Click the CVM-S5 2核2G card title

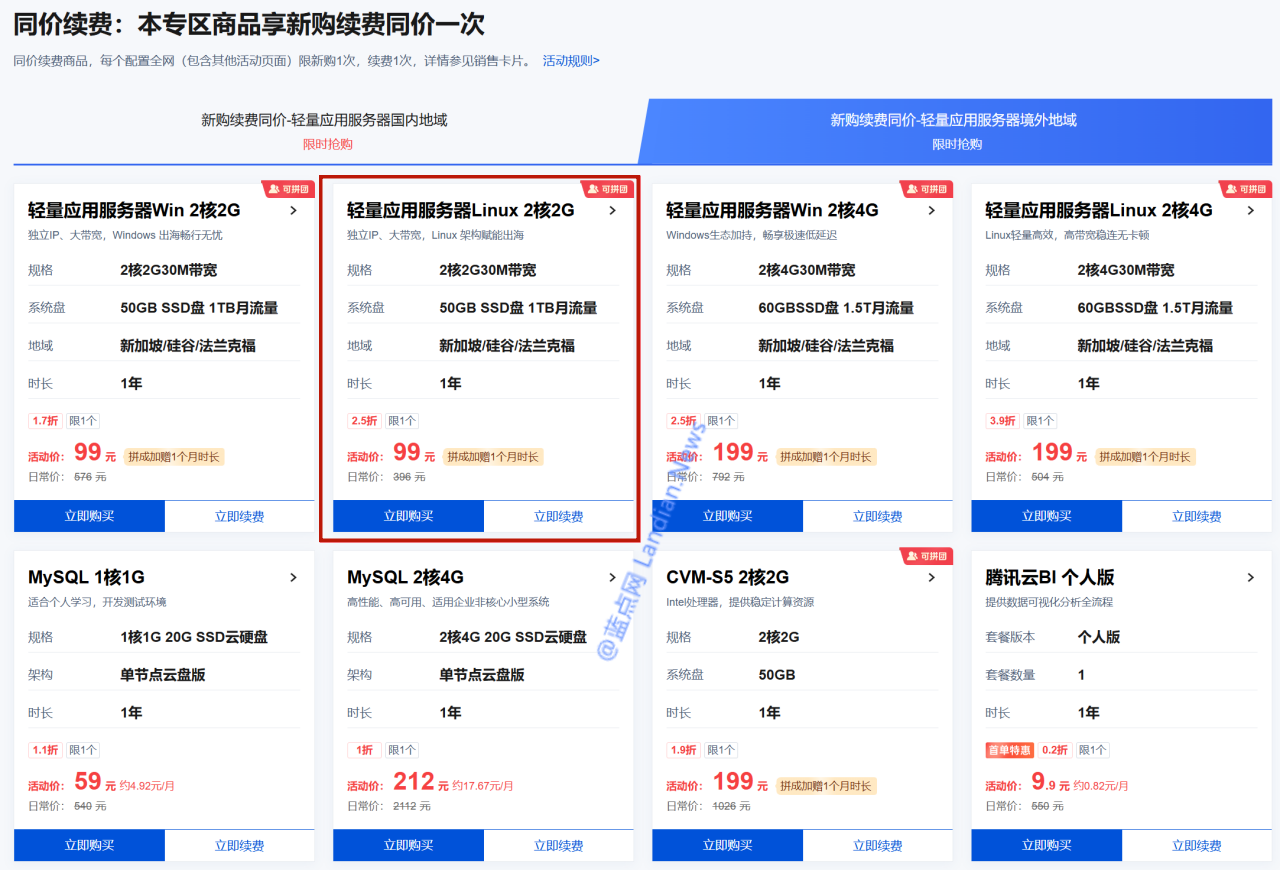coord(727,578)
